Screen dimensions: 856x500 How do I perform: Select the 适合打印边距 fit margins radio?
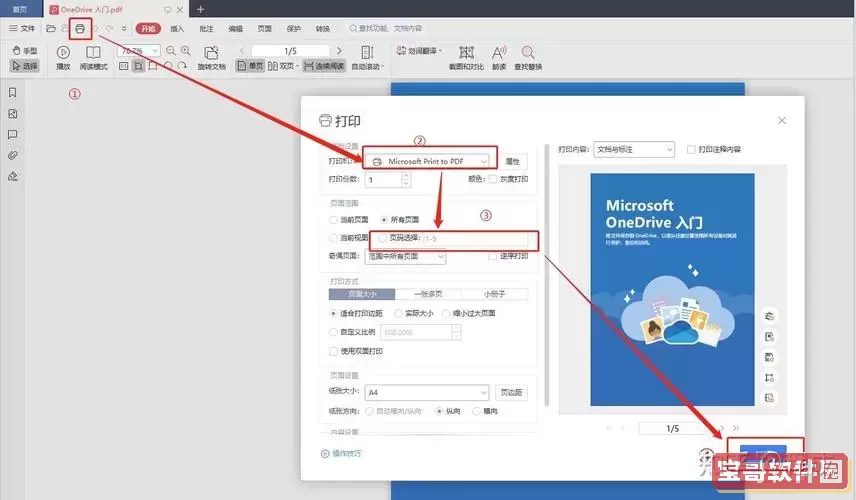333,313
